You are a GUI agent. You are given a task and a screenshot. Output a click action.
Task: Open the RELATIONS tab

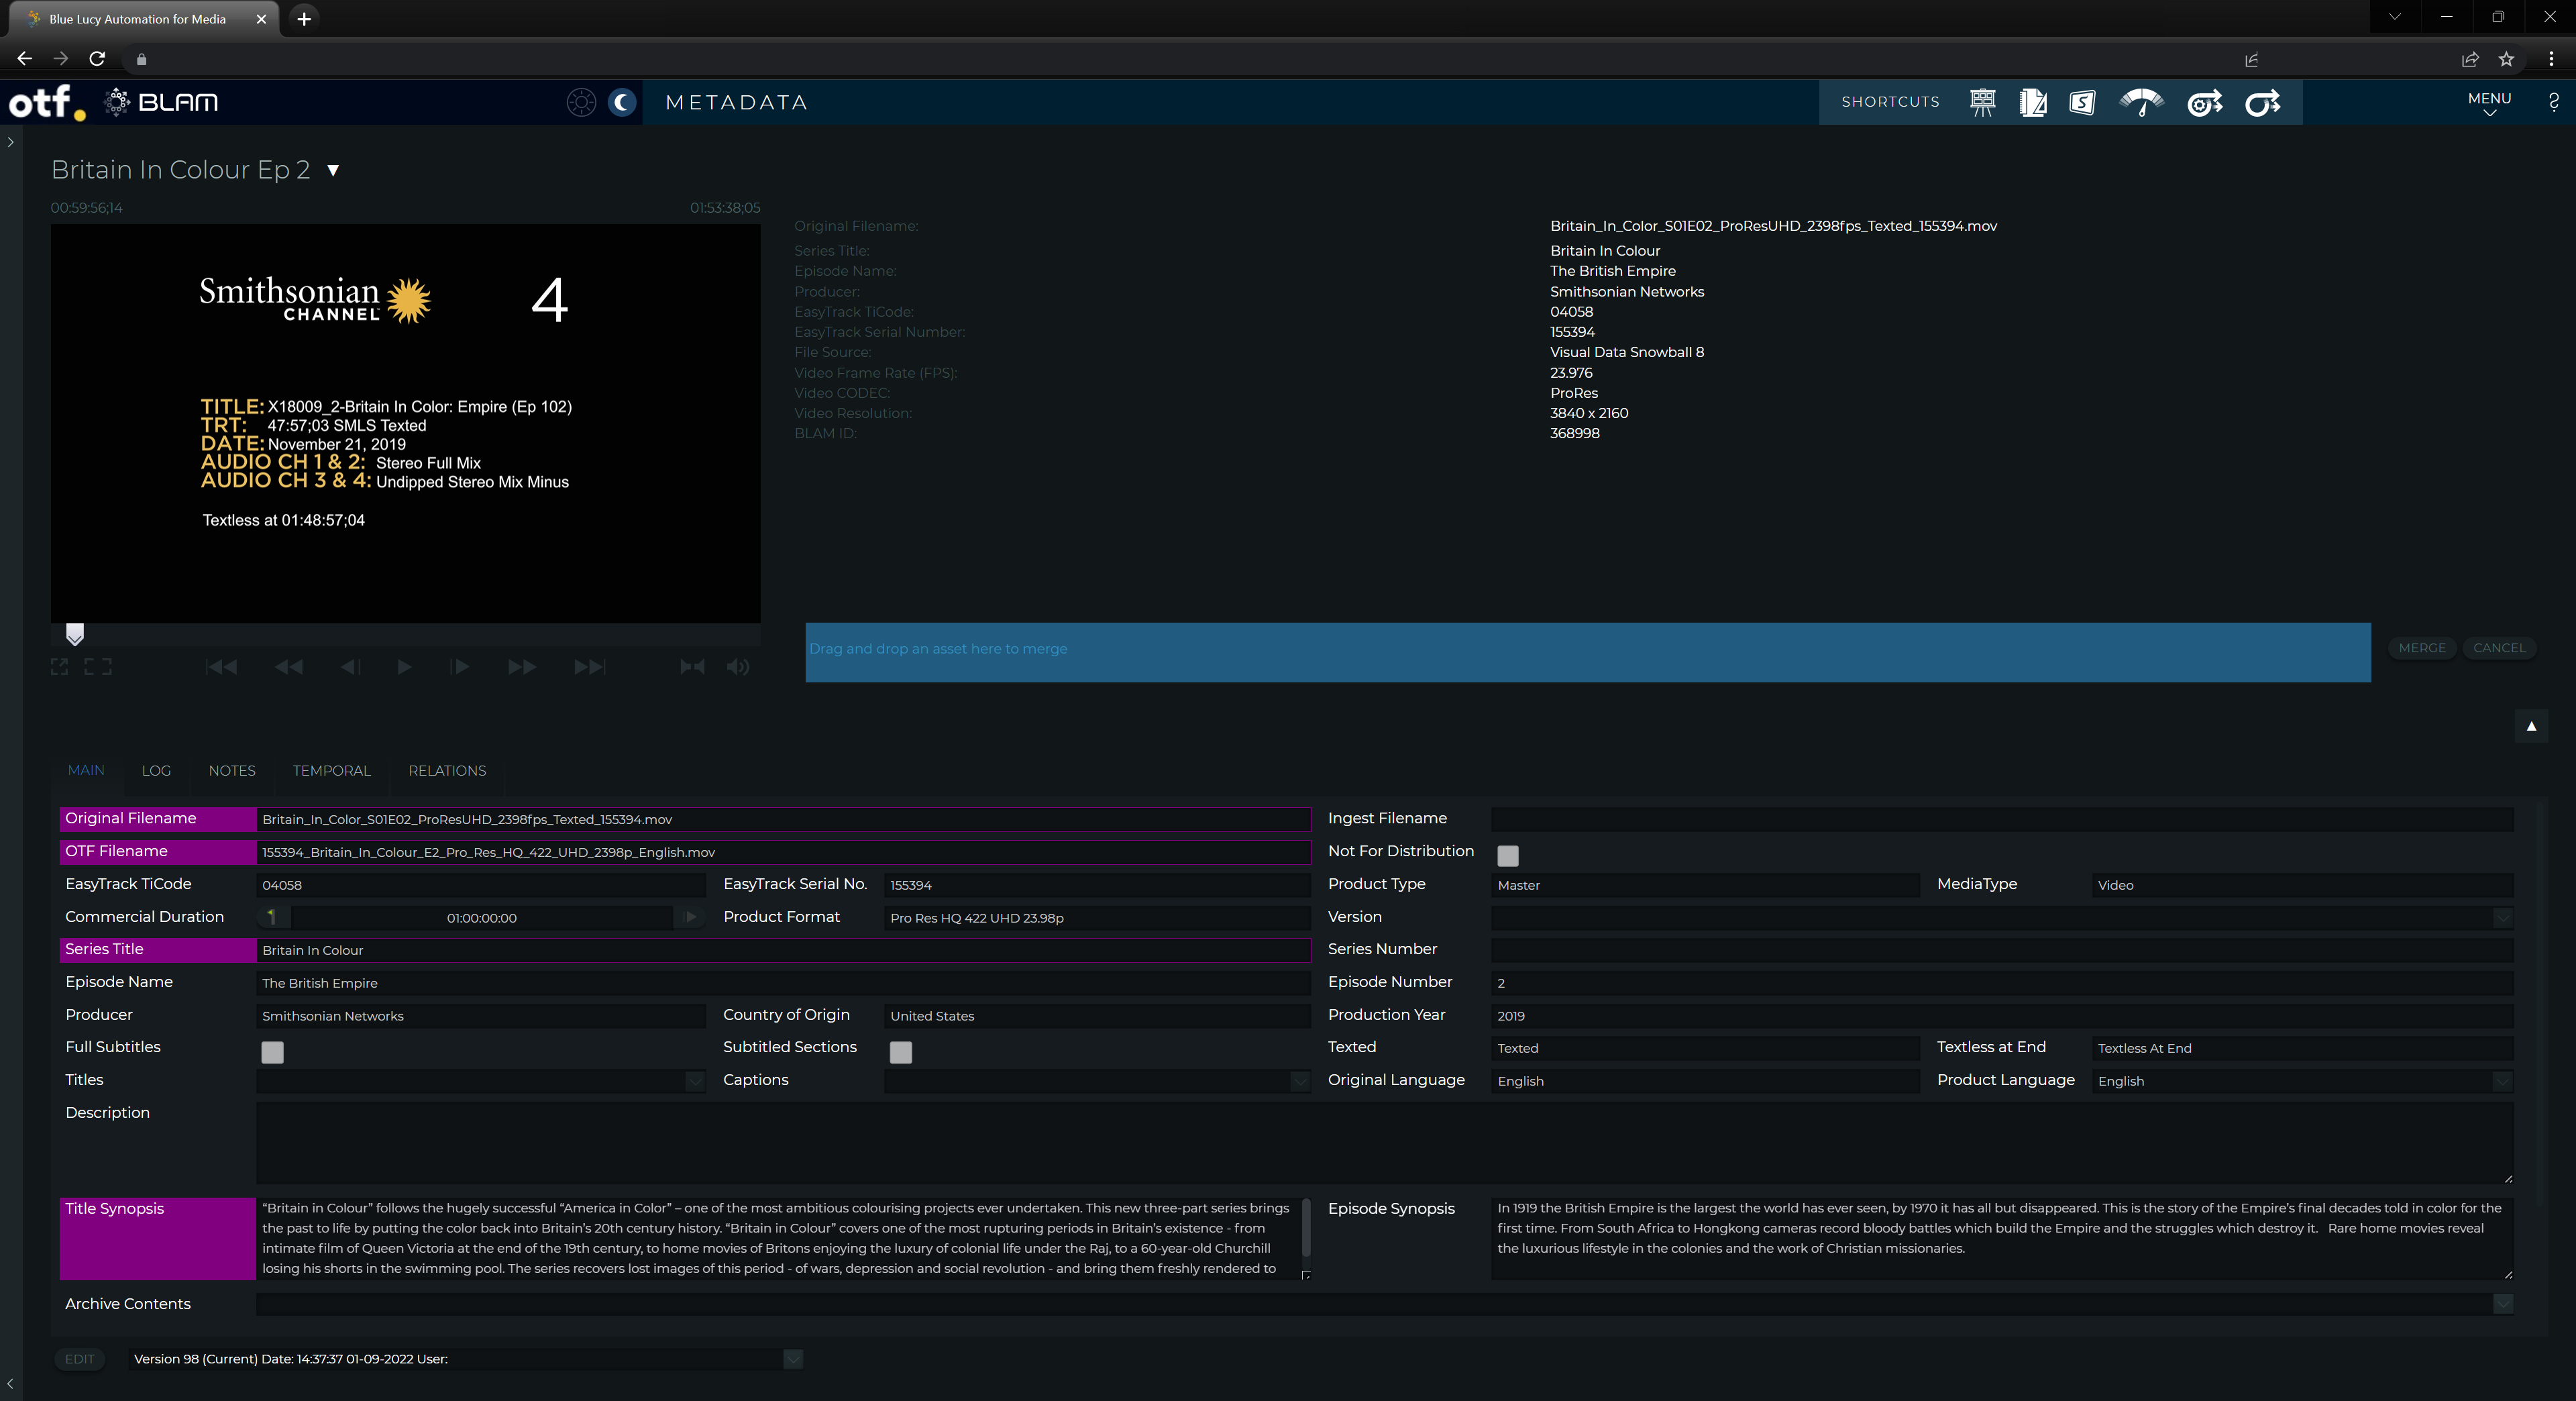(x=447, y=771)
